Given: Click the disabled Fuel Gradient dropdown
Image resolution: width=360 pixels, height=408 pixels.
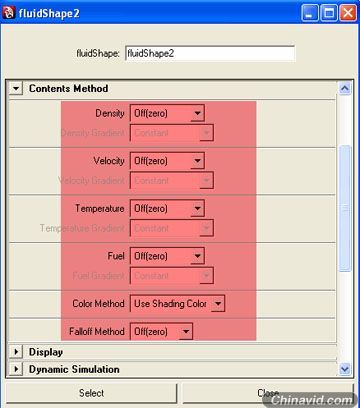Looking at the screenshot, I should tap(172, 276).
